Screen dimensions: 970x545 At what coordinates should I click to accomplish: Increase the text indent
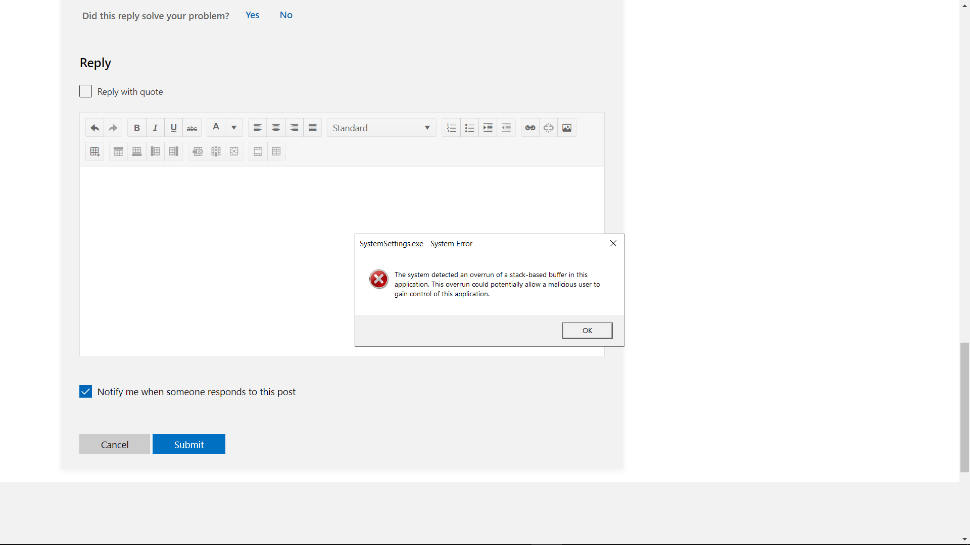coord(487,128)
